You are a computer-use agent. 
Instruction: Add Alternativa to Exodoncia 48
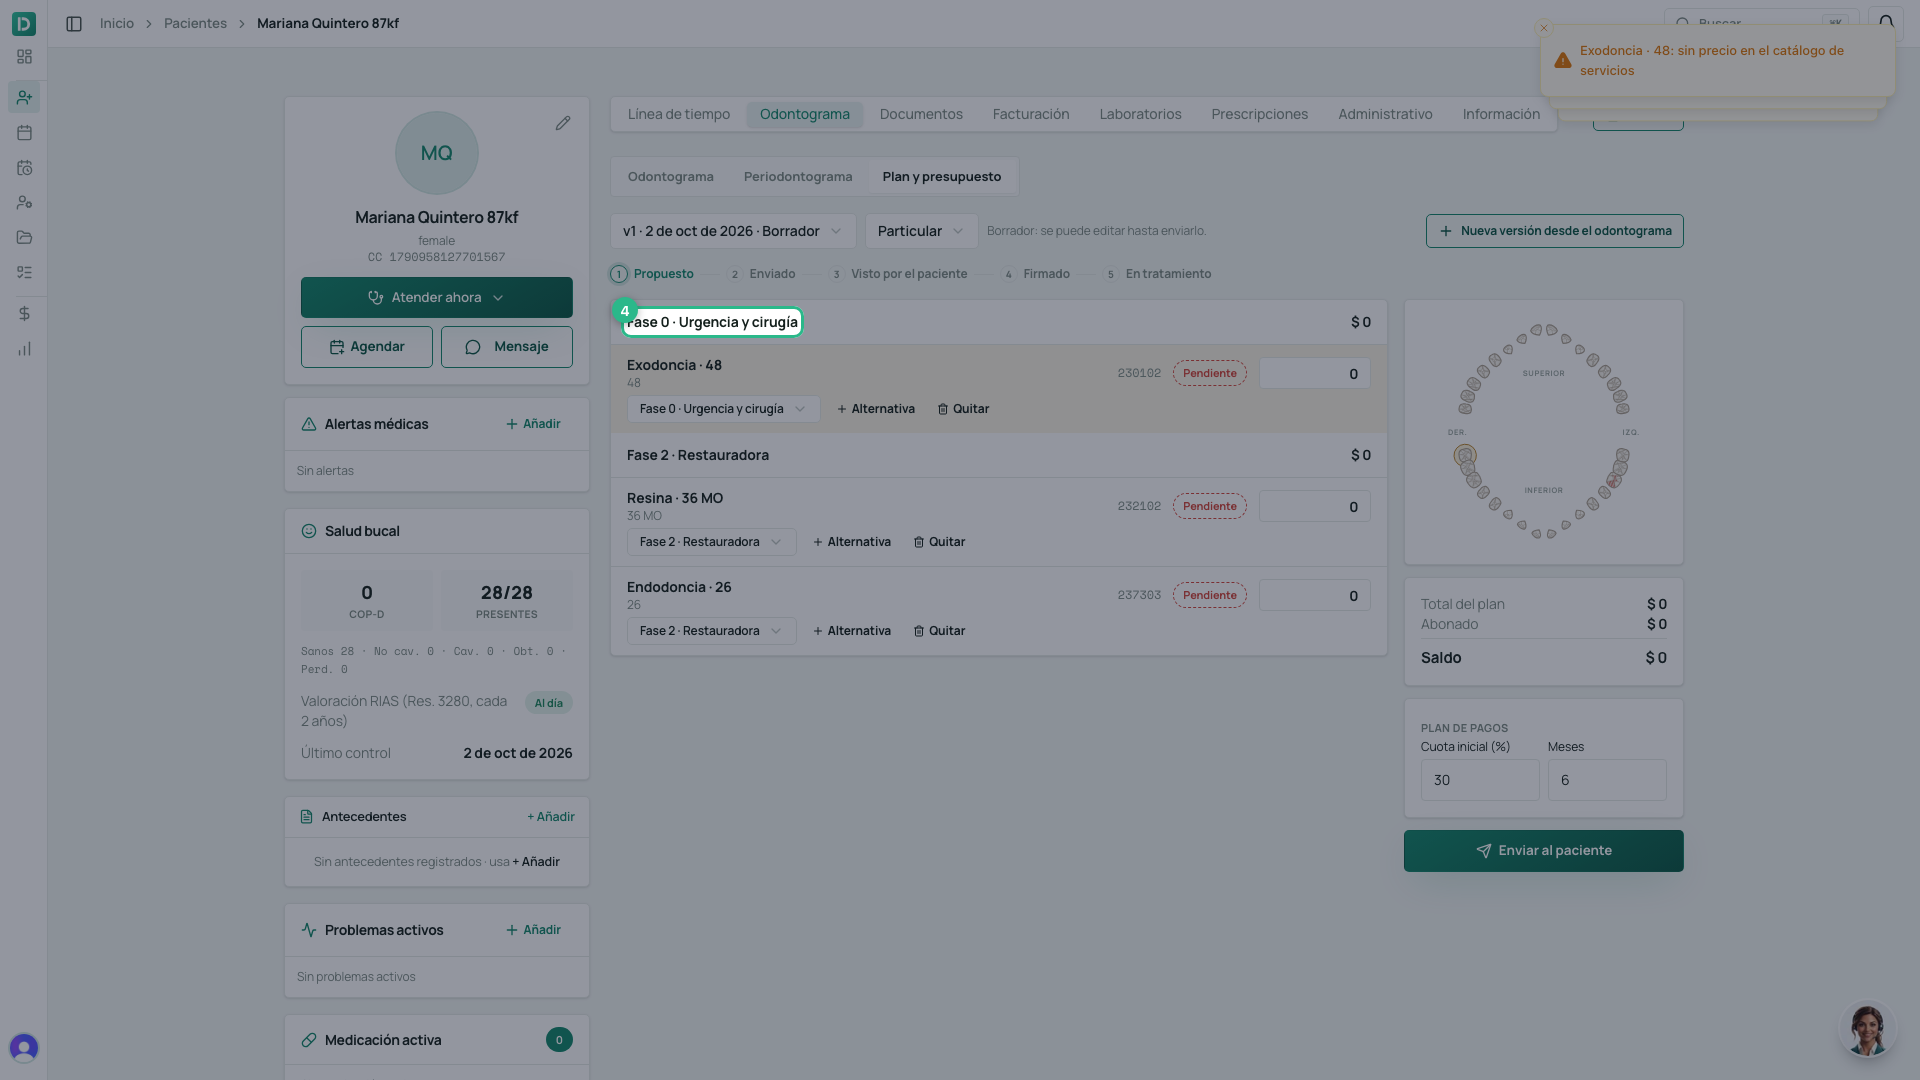pyautogui.click(x=876, y=409)
